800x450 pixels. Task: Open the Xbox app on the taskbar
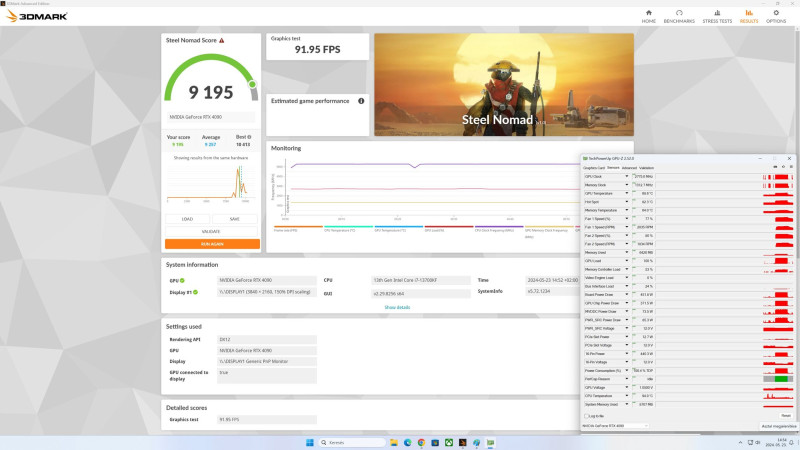(x=449, y=442)
